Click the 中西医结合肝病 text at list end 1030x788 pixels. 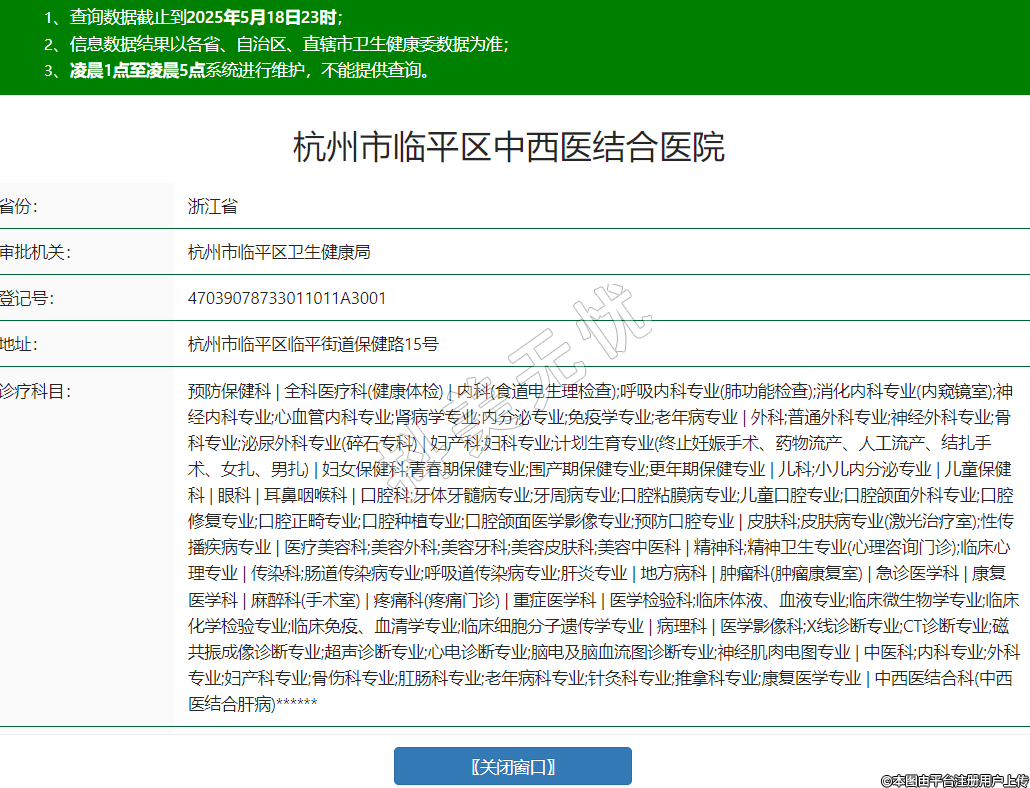pos(232,704)
